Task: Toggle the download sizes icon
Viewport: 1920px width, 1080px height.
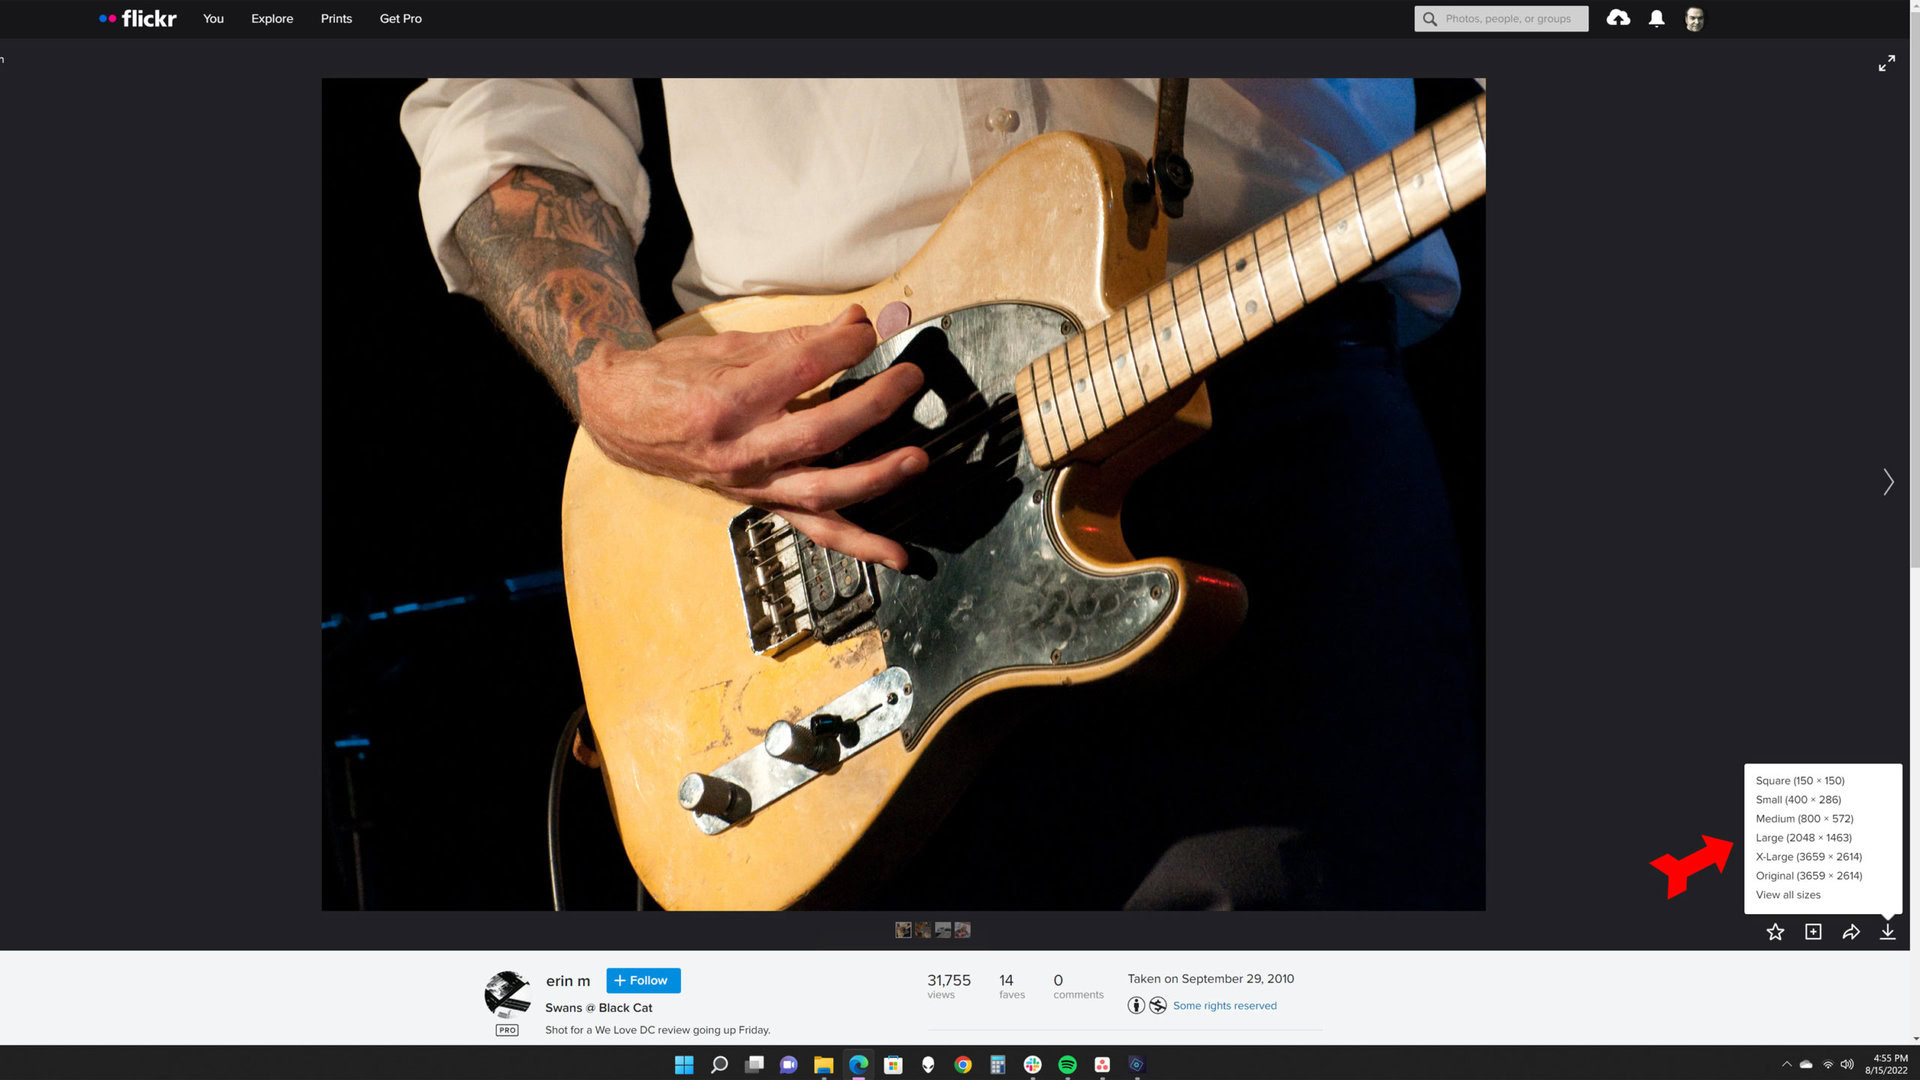Action: tap(1887, 932)
